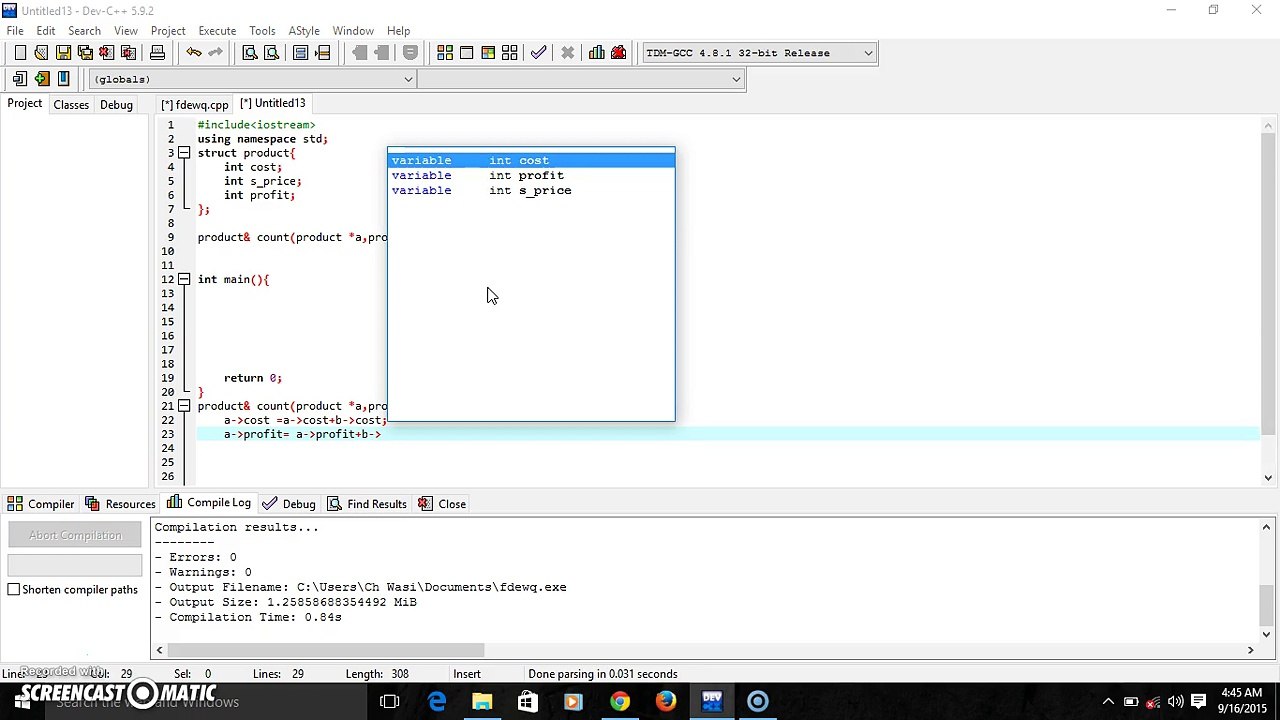Click the Close tab in bottom panel
Screen dimensions: 1280x720
click(x=442, y=504)
